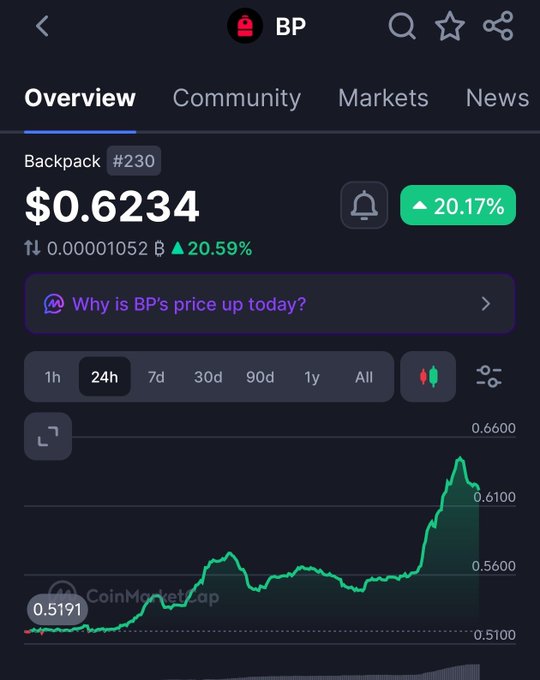Tap the Backpack coin name
The width and height of the screenshot is (540, 680).
pyautogui.click(x=62, y=161)
